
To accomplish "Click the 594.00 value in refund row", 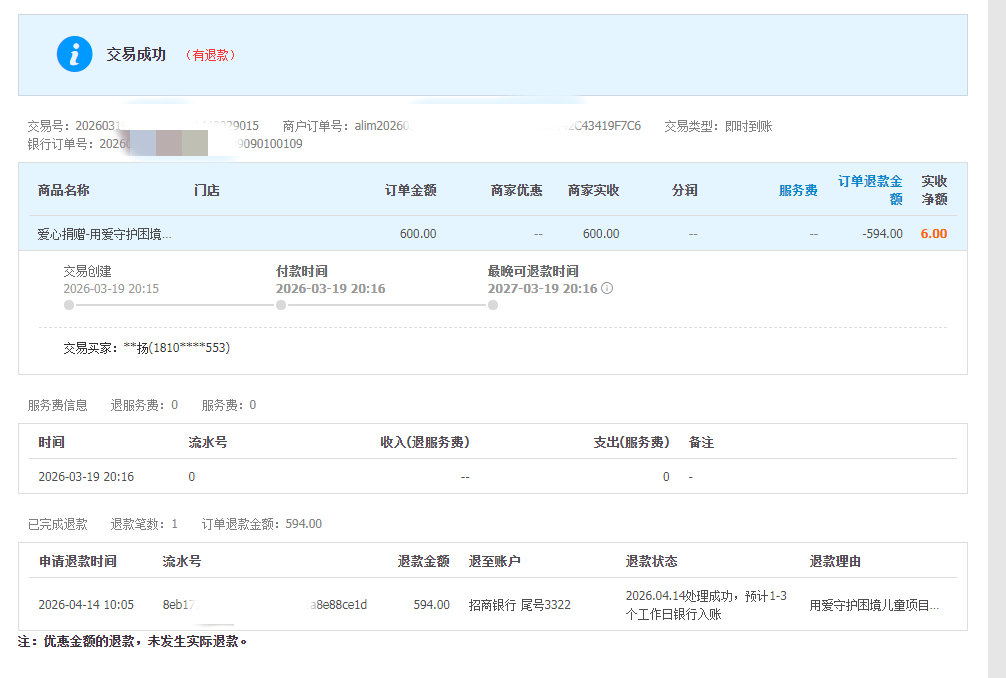I will pyautogui.click(x=431, y=605).
